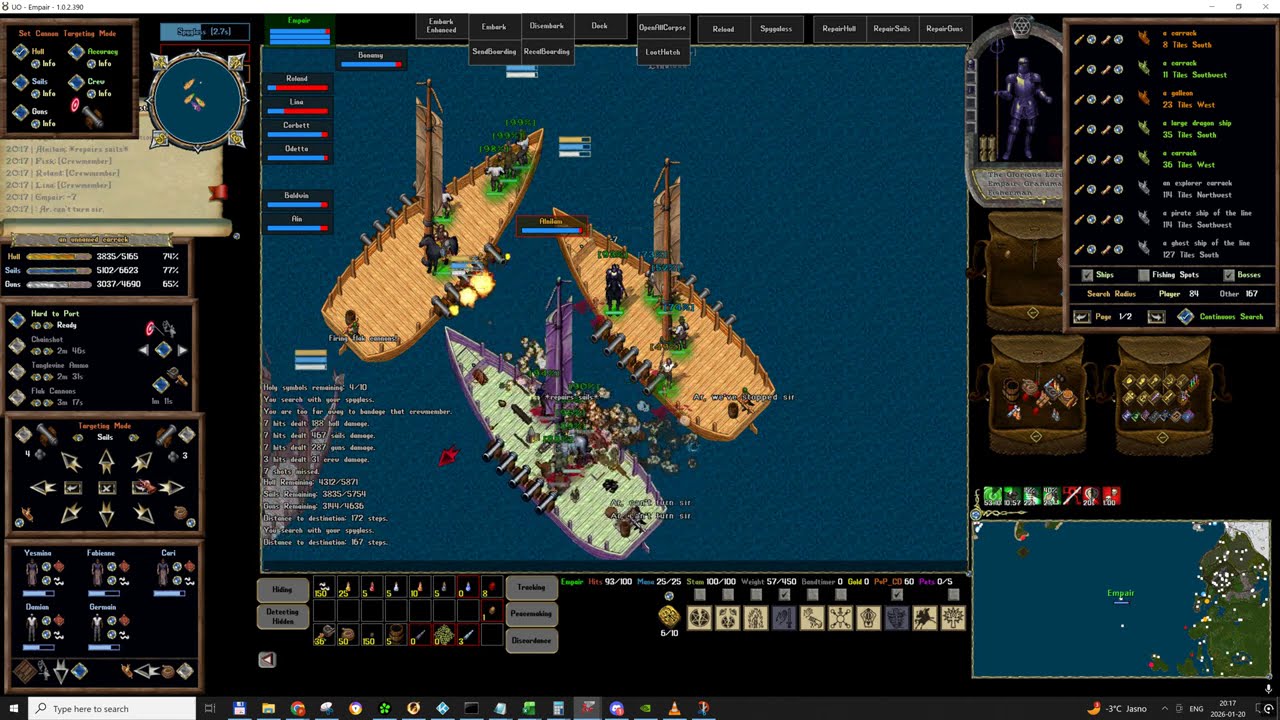Open Windows Start menu
Image resolution: width=1280 pixels, height=720 pixels.
tap(13, 708)
